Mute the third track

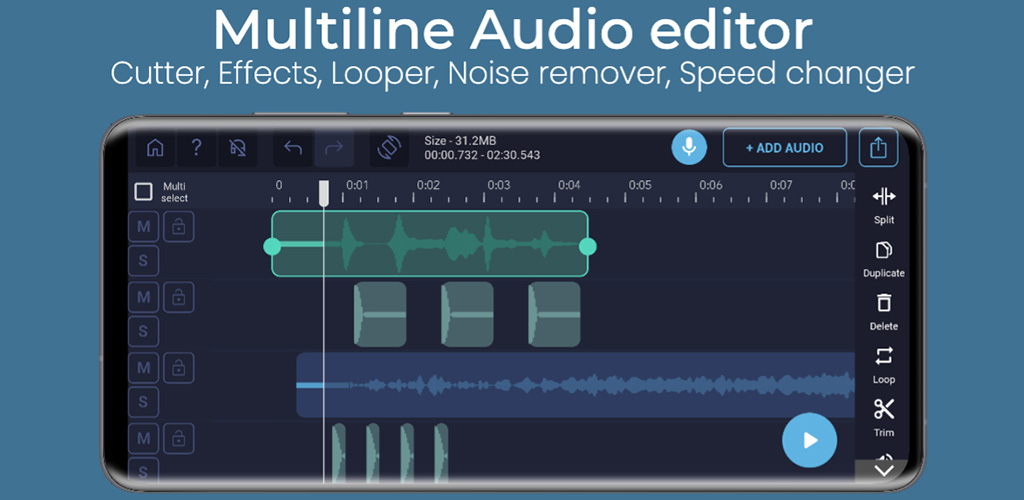144,368
